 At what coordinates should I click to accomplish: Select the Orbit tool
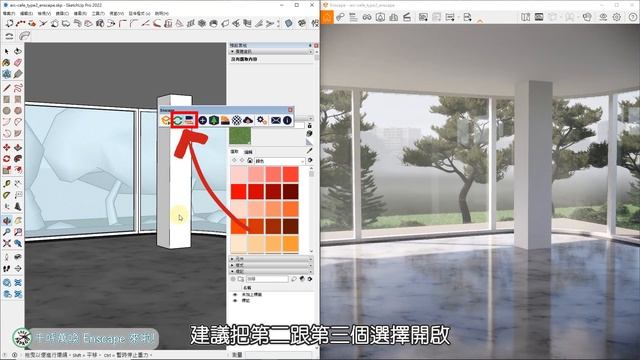(7, 221)
